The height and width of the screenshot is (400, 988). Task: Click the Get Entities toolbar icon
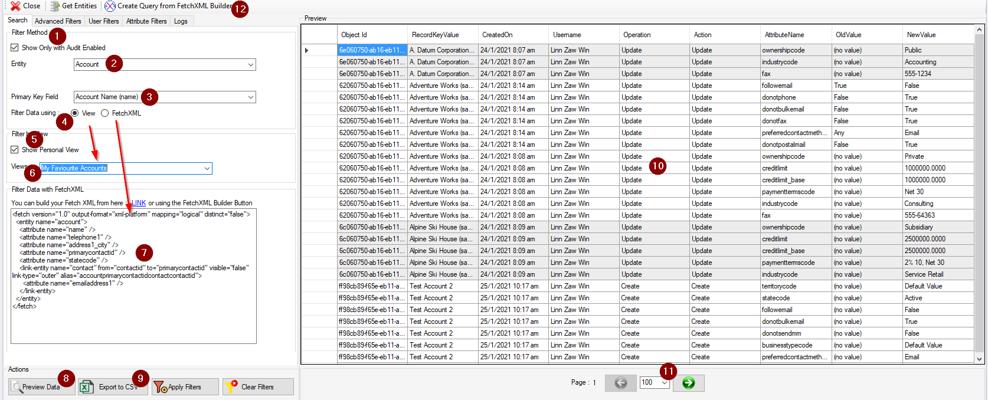(x=54, y=6)
